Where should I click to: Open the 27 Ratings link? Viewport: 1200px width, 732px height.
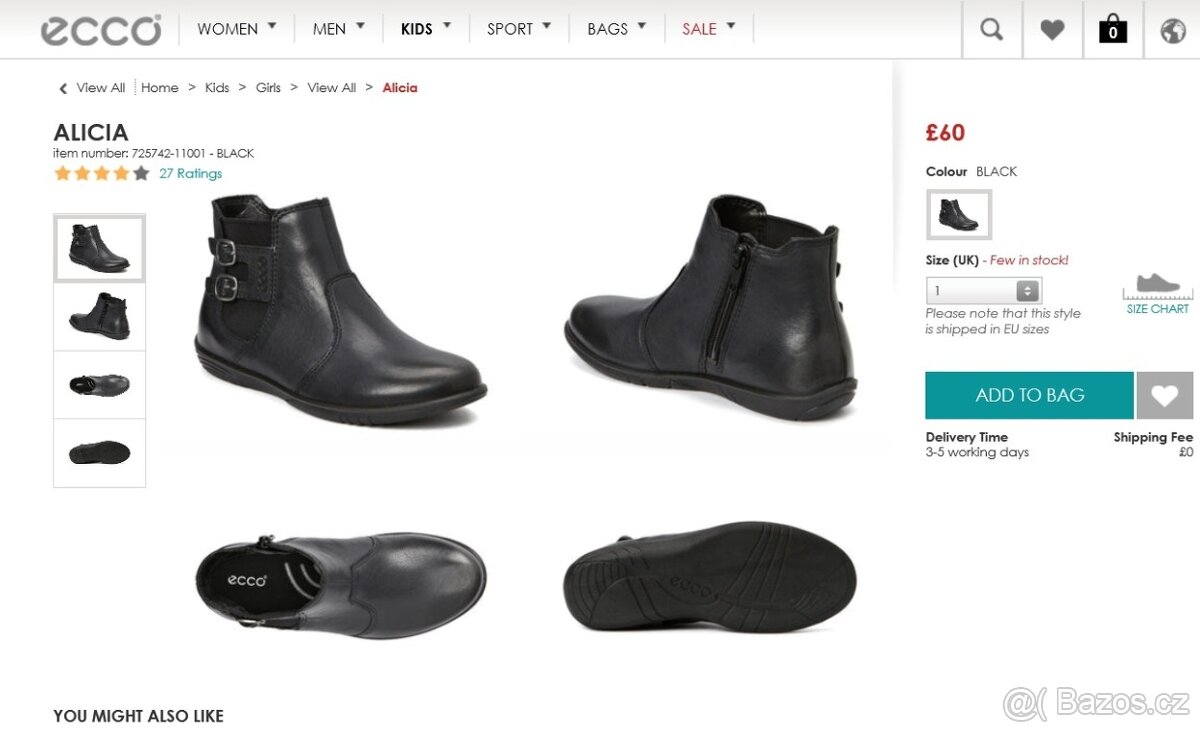191,173
